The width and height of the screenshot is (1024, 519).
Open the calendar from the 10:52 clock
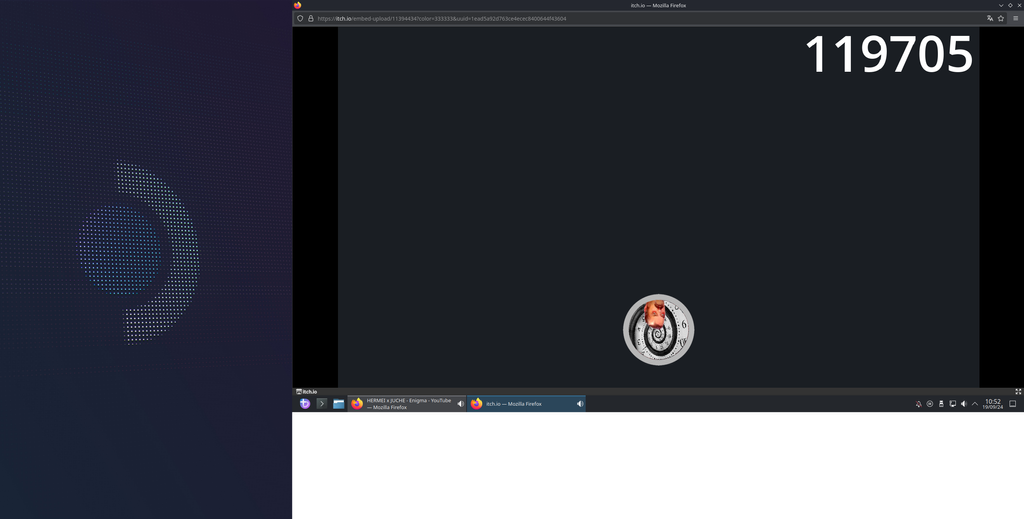993,404
